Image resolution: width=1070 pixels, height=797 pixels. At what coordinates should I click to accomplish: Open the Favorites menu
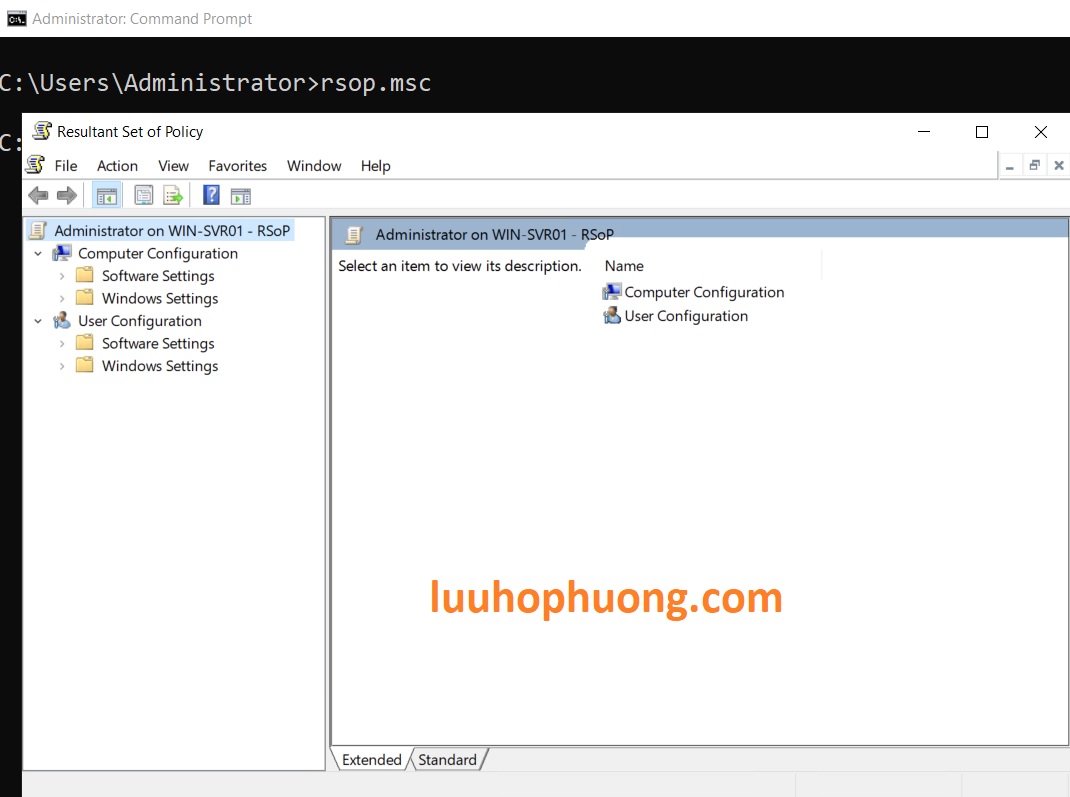click(x=237, y=166)
